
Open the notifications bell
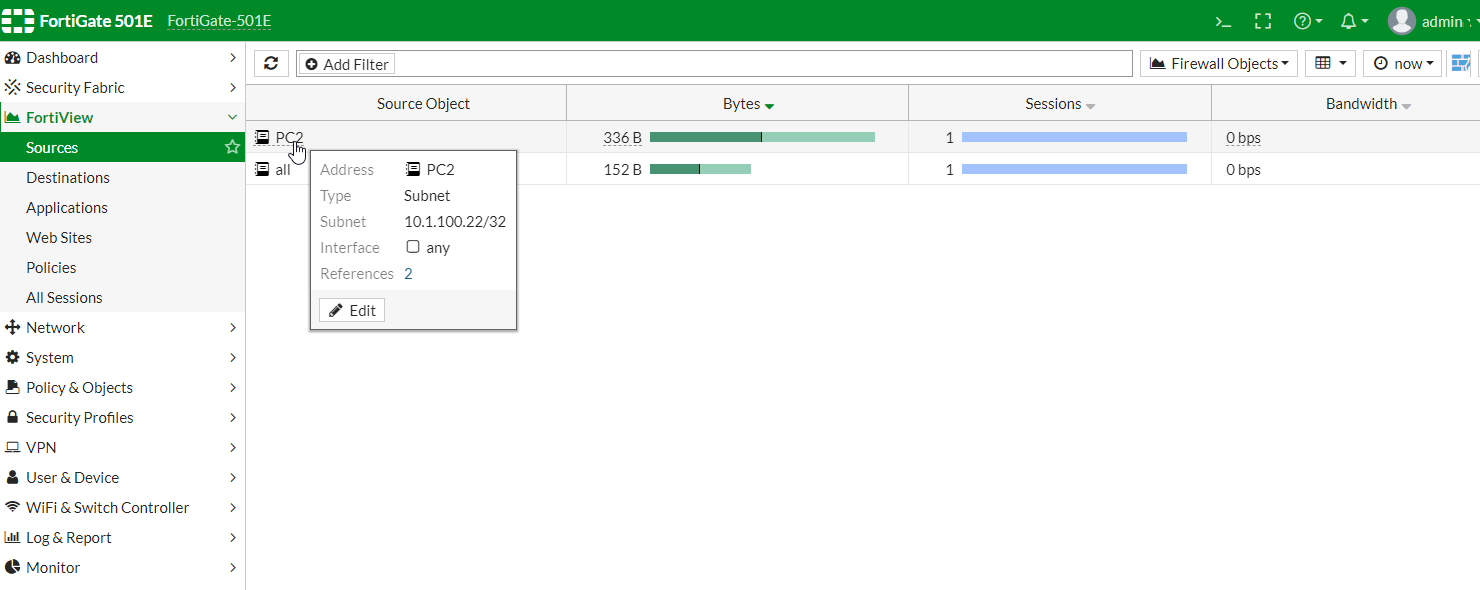point(1354,21)
